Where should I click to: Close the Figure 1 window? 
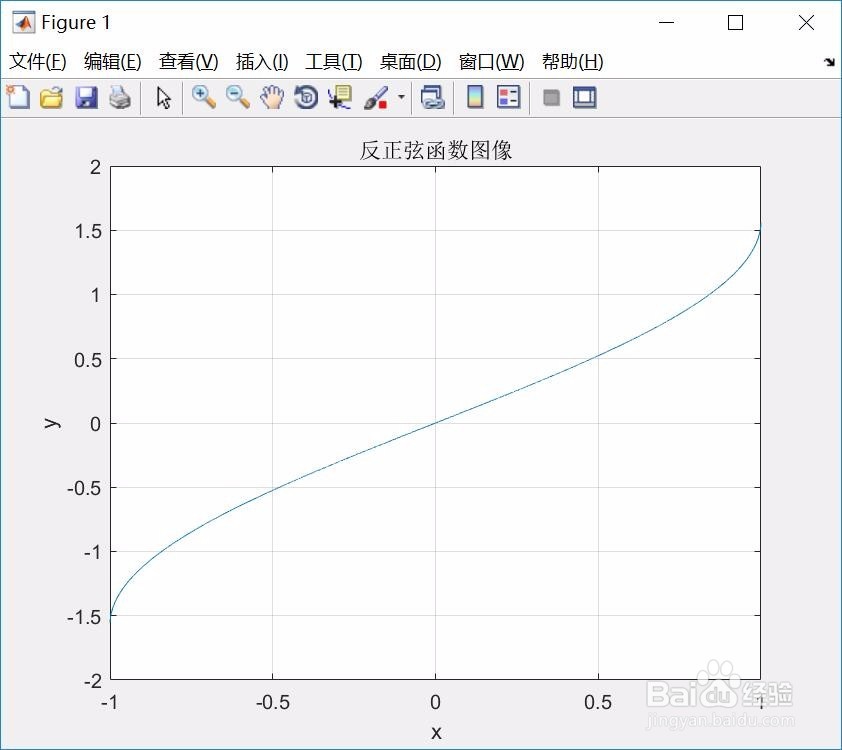pyautogui.click(x=806, y=23)
